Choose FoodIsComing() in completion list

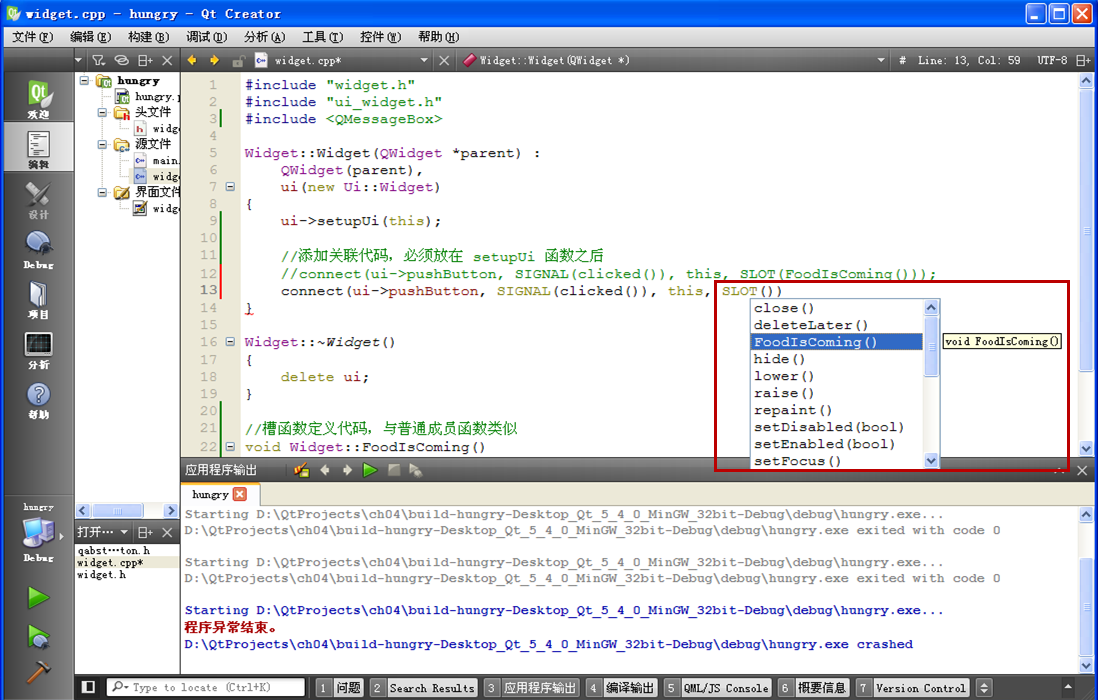[836, 342]
